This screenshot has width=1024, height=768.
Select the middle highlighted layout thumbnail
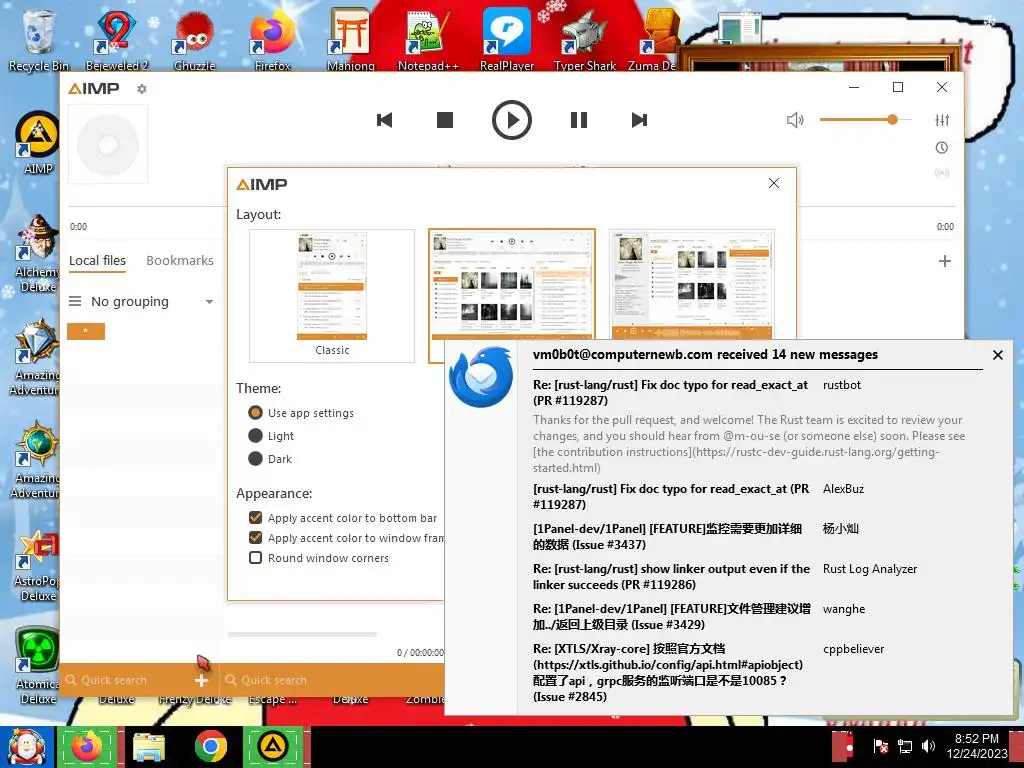511,284
